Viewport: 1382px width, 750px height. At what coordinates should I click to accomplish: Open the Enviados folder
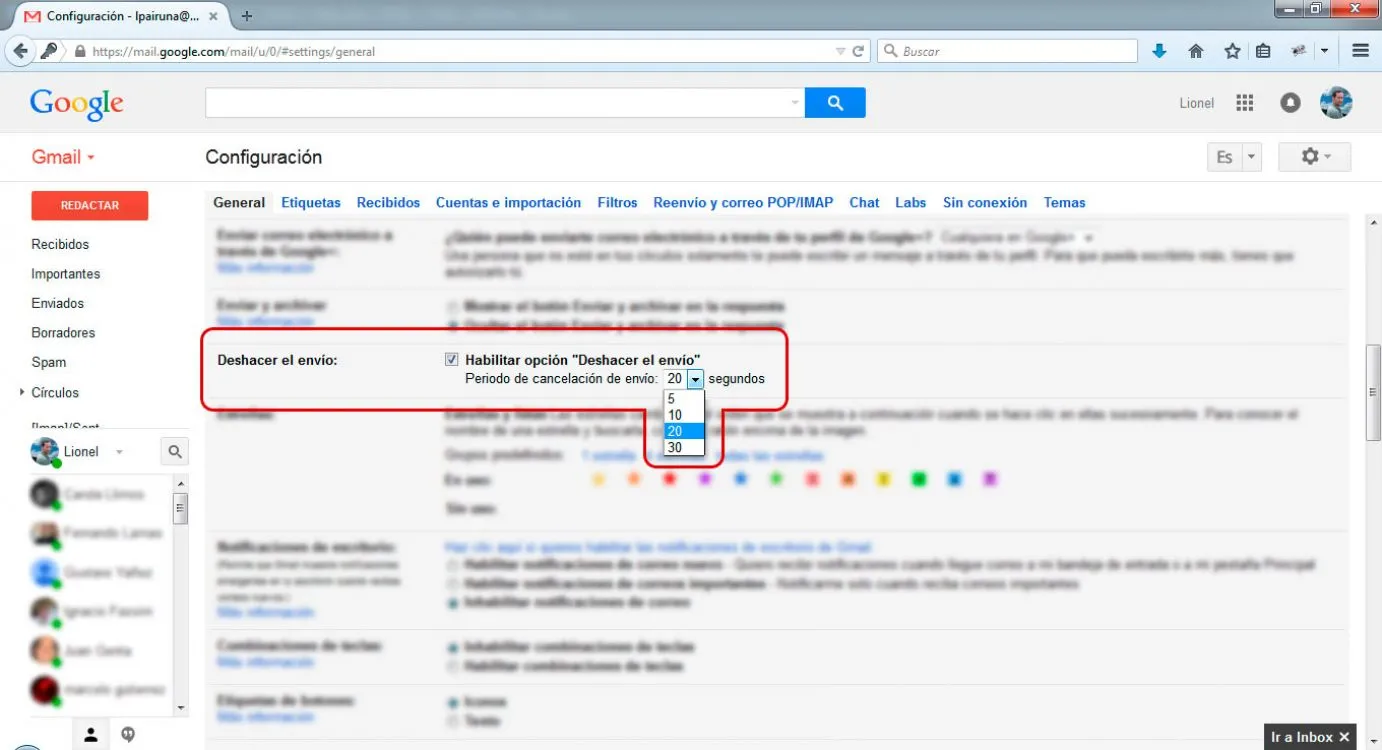pos(58,303)
